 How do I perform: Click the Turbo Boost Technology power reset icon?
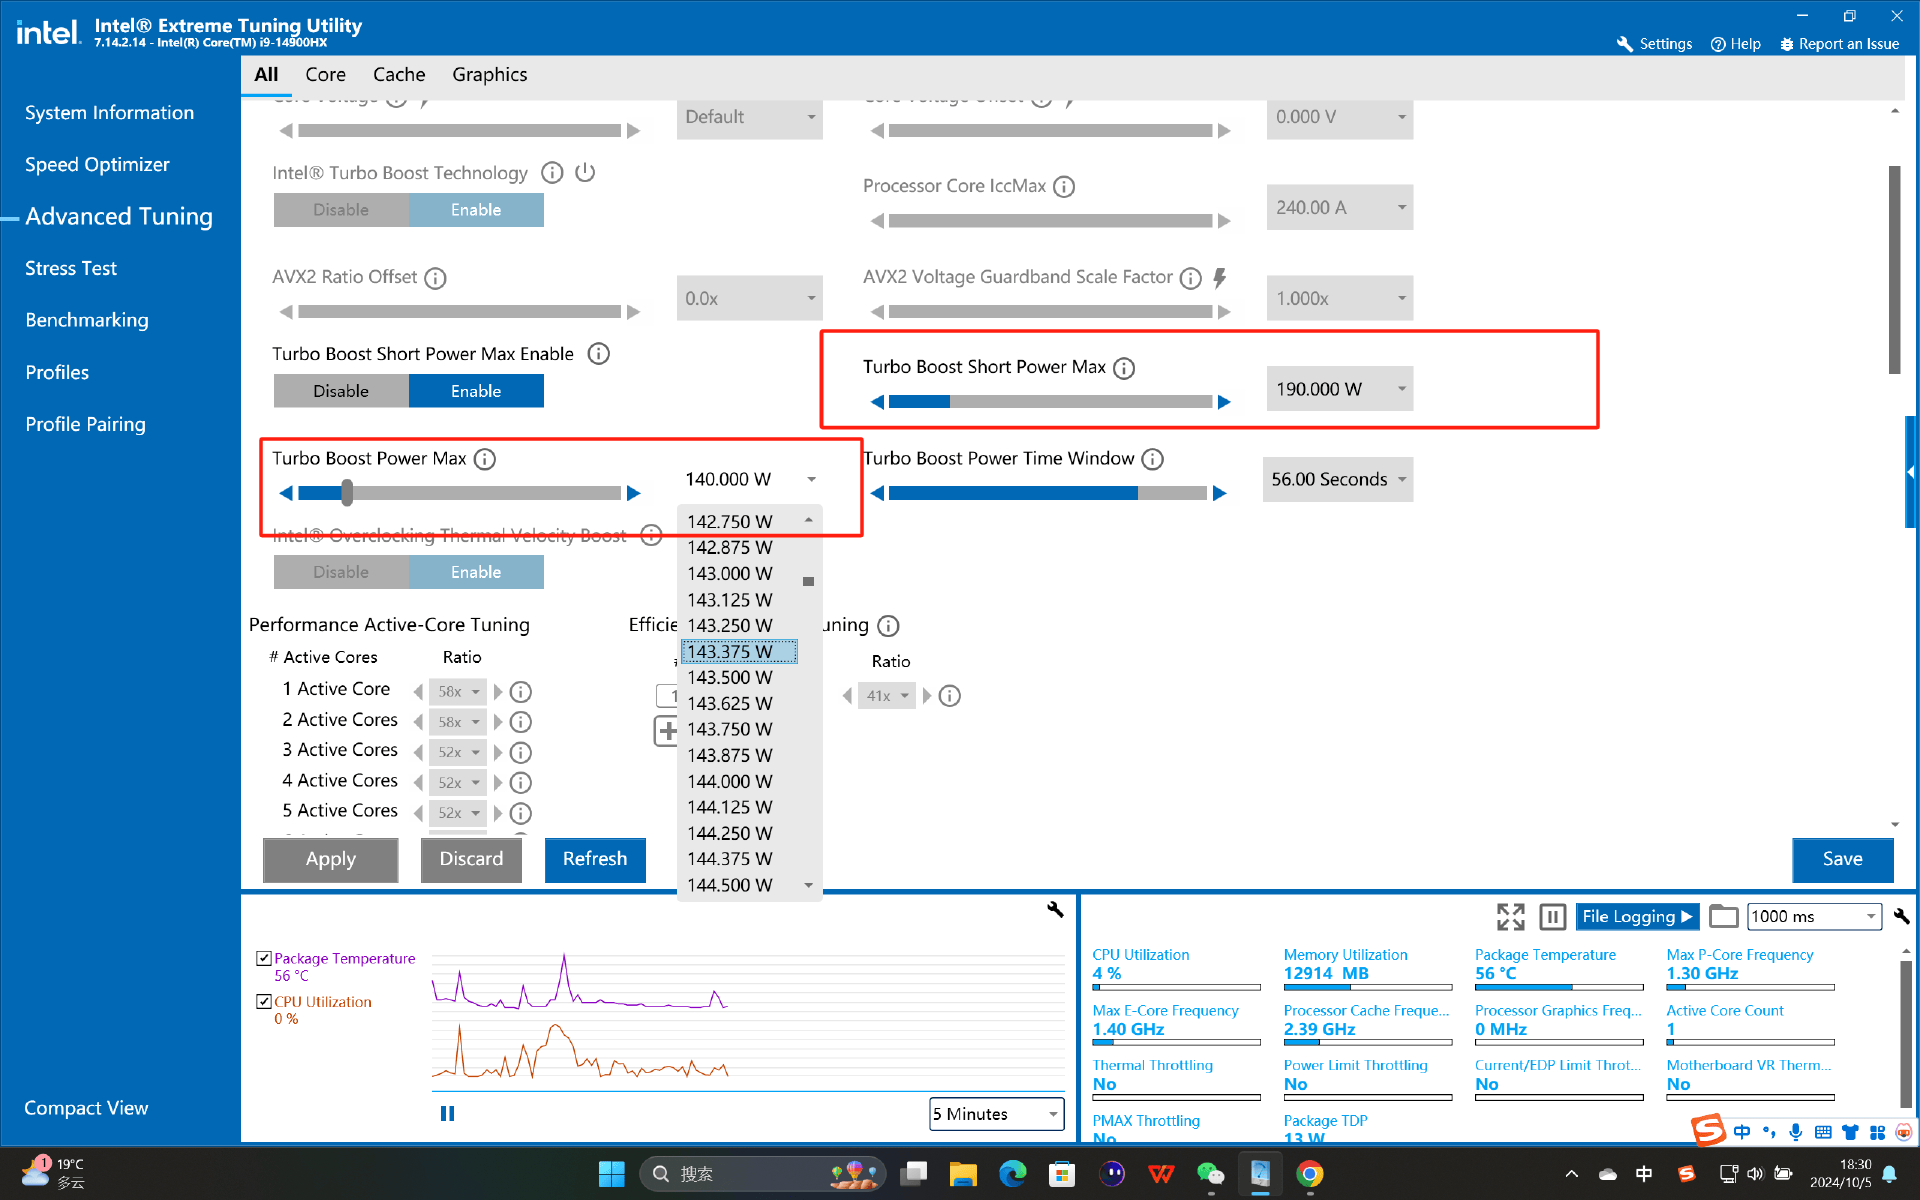point(585,173)
